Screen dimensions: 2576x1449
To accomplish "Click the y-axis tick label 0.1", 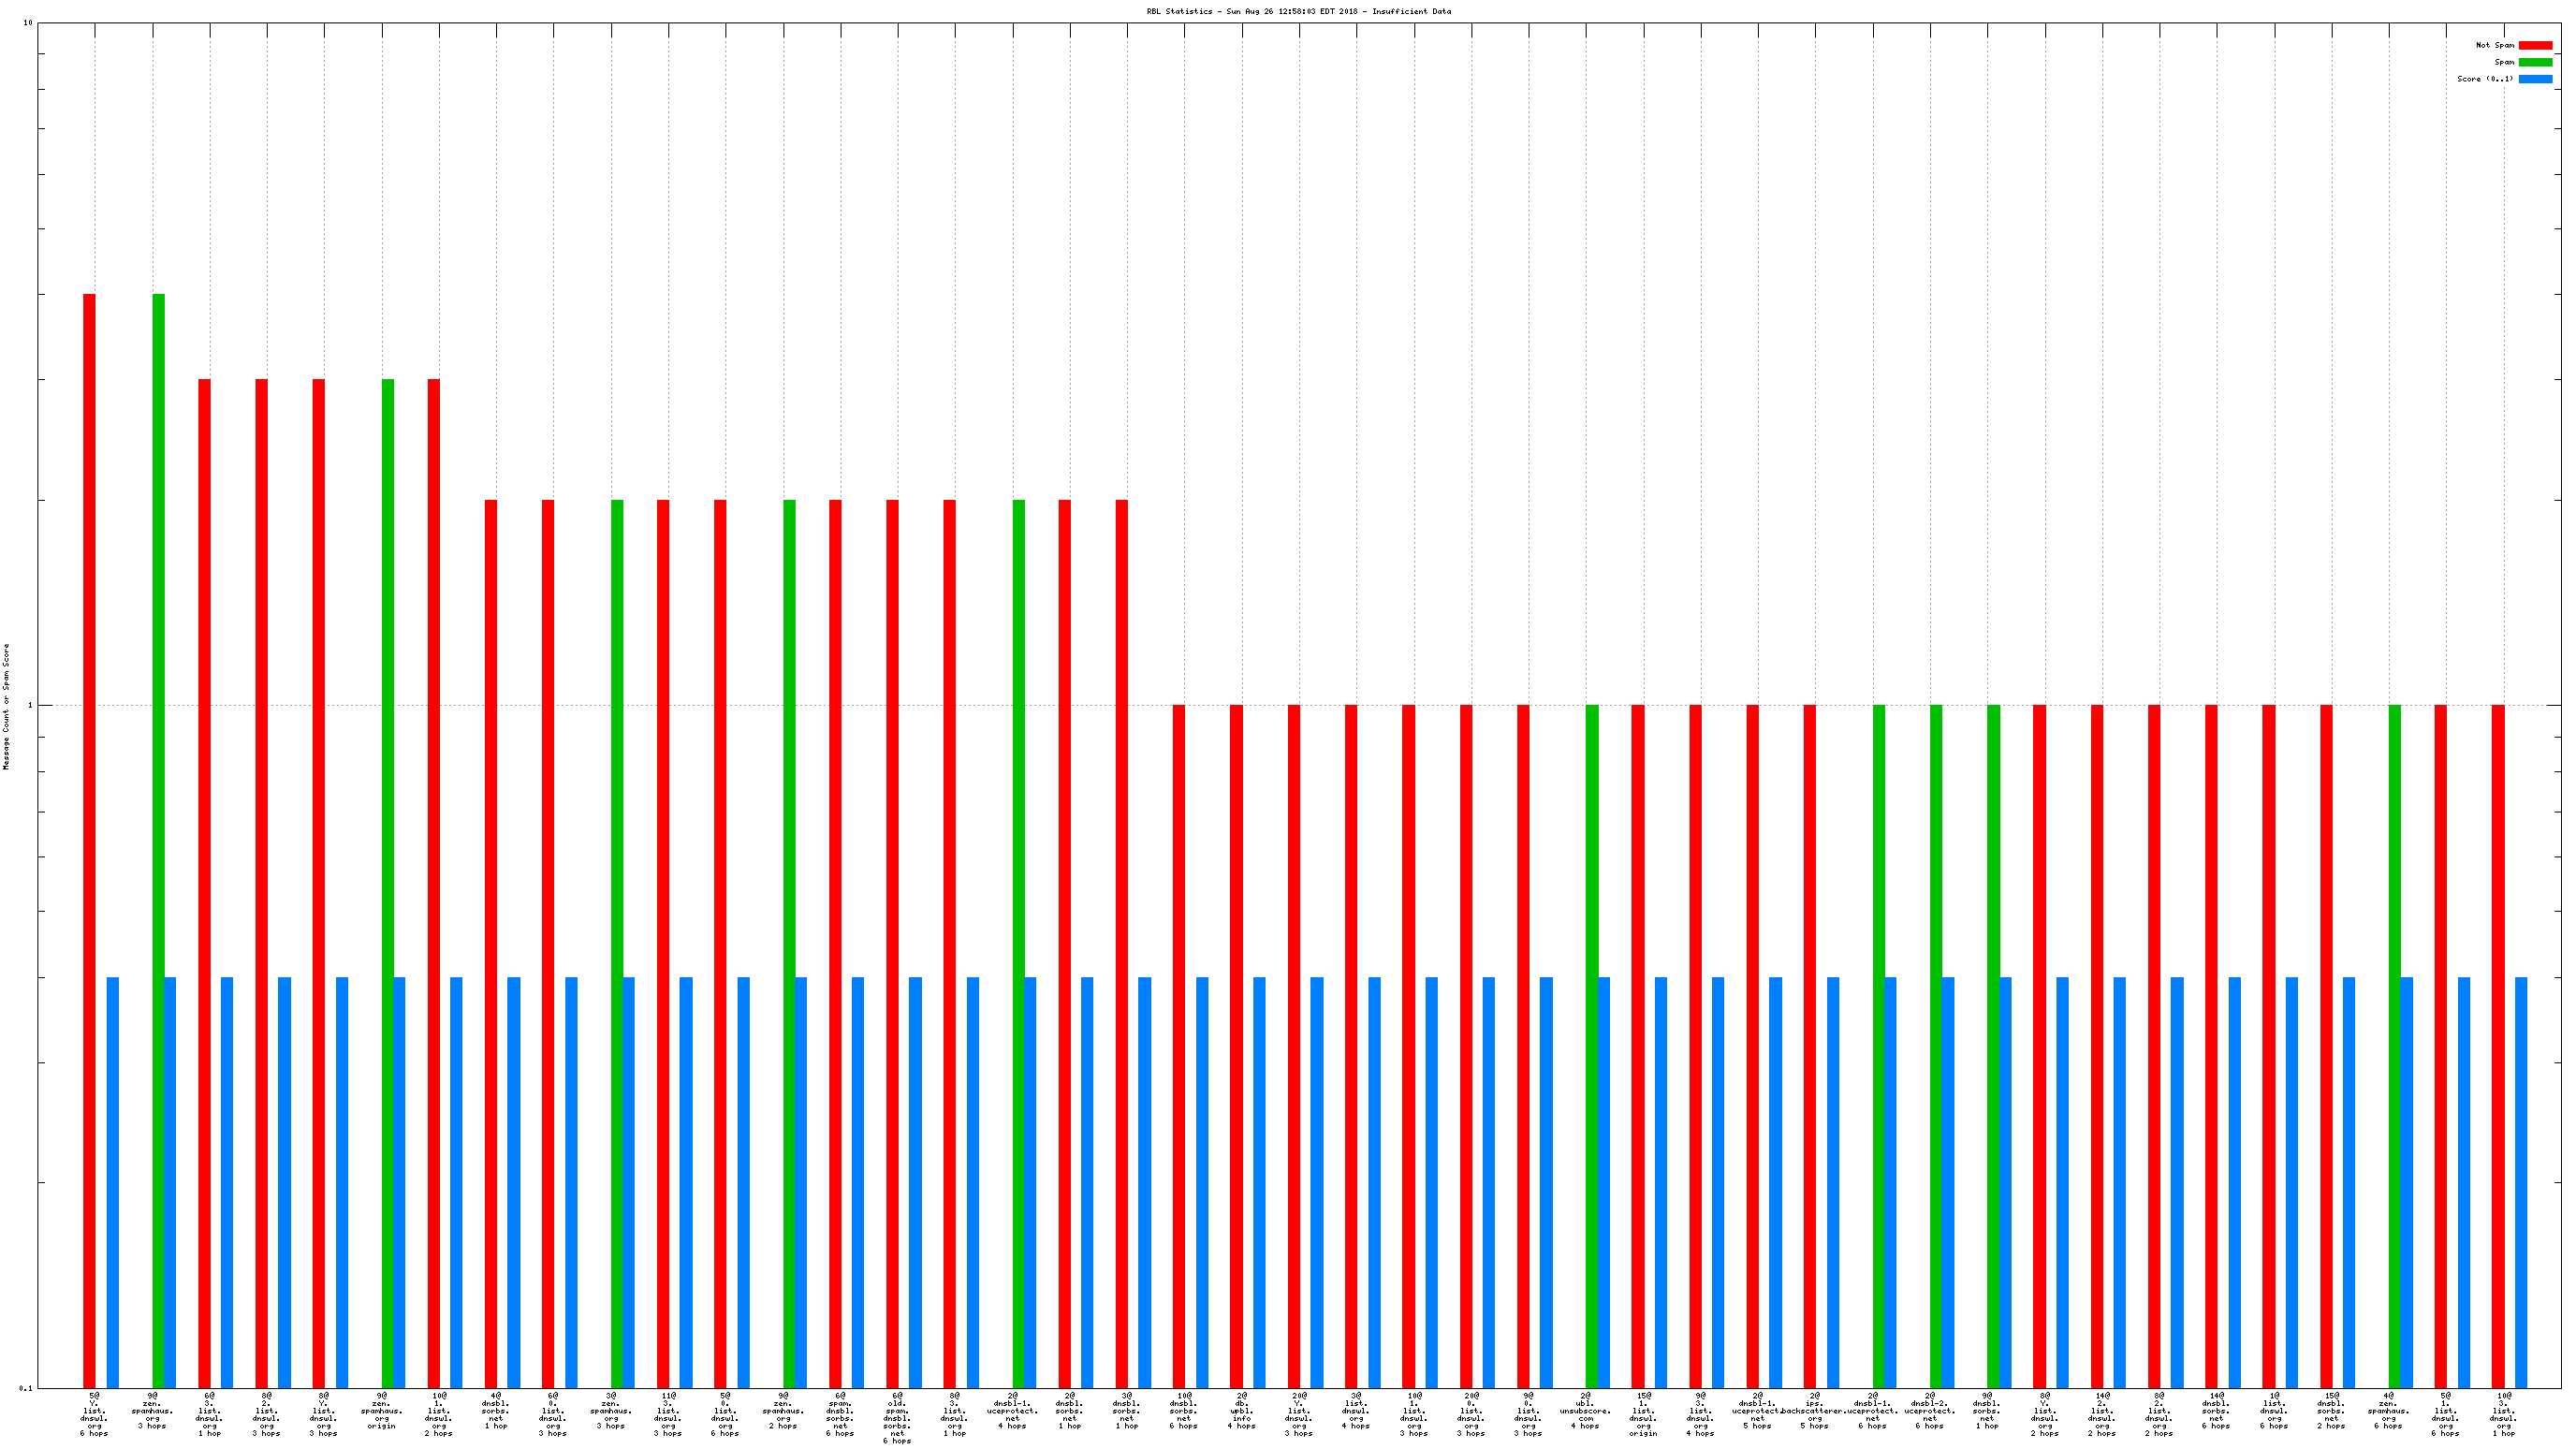I will 26,1388.
